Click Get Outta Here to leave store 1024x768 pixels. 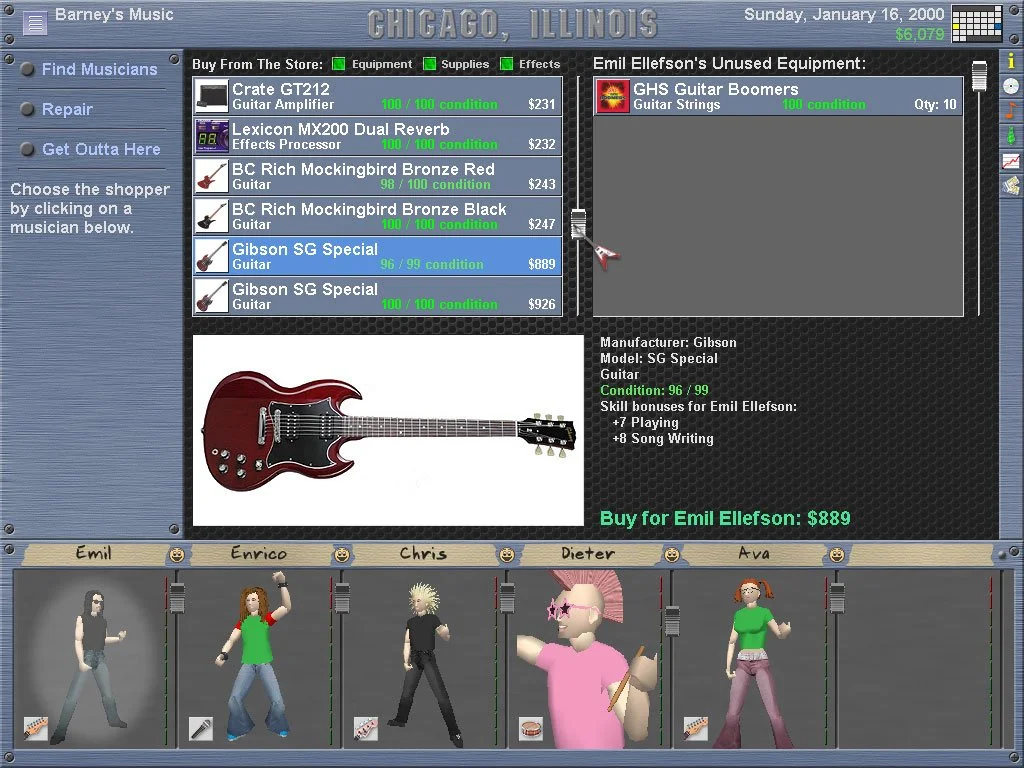(101, 149)
